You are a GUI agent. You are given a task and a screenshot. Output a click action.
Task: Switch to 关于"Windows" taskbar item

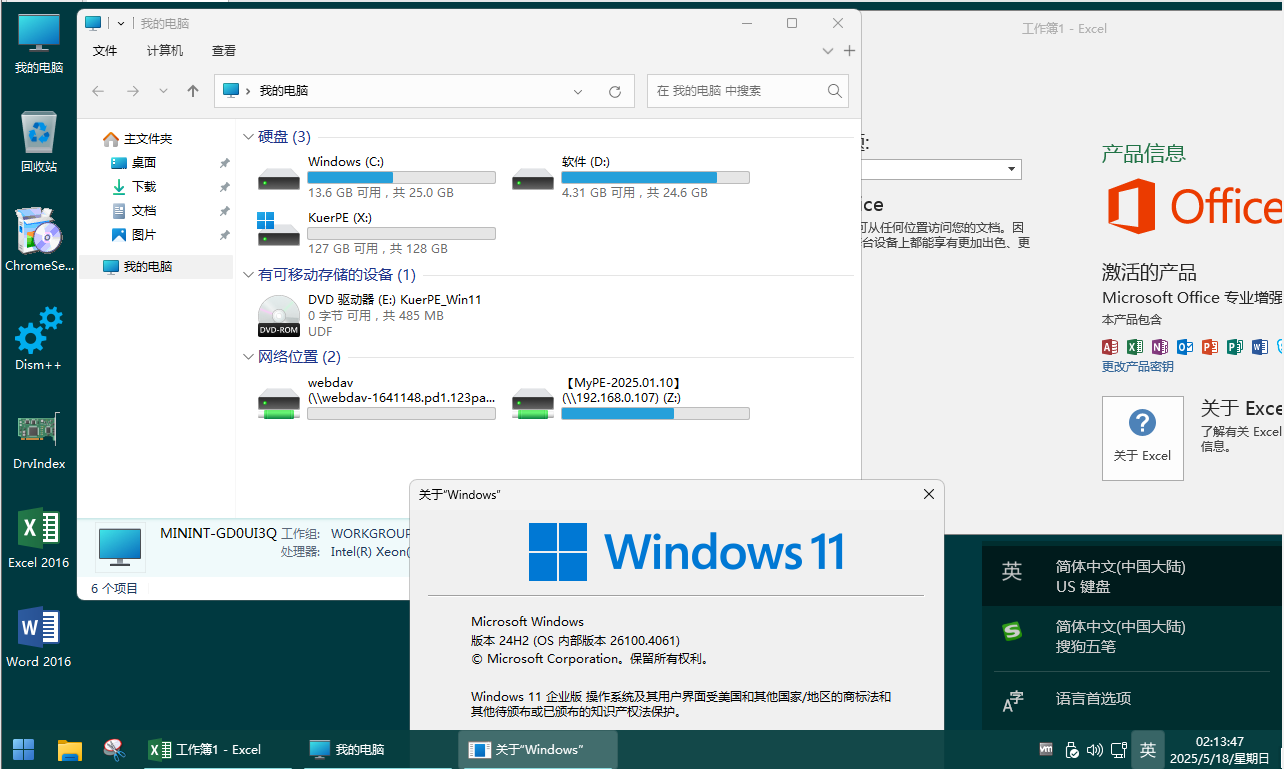pos(538,749)
